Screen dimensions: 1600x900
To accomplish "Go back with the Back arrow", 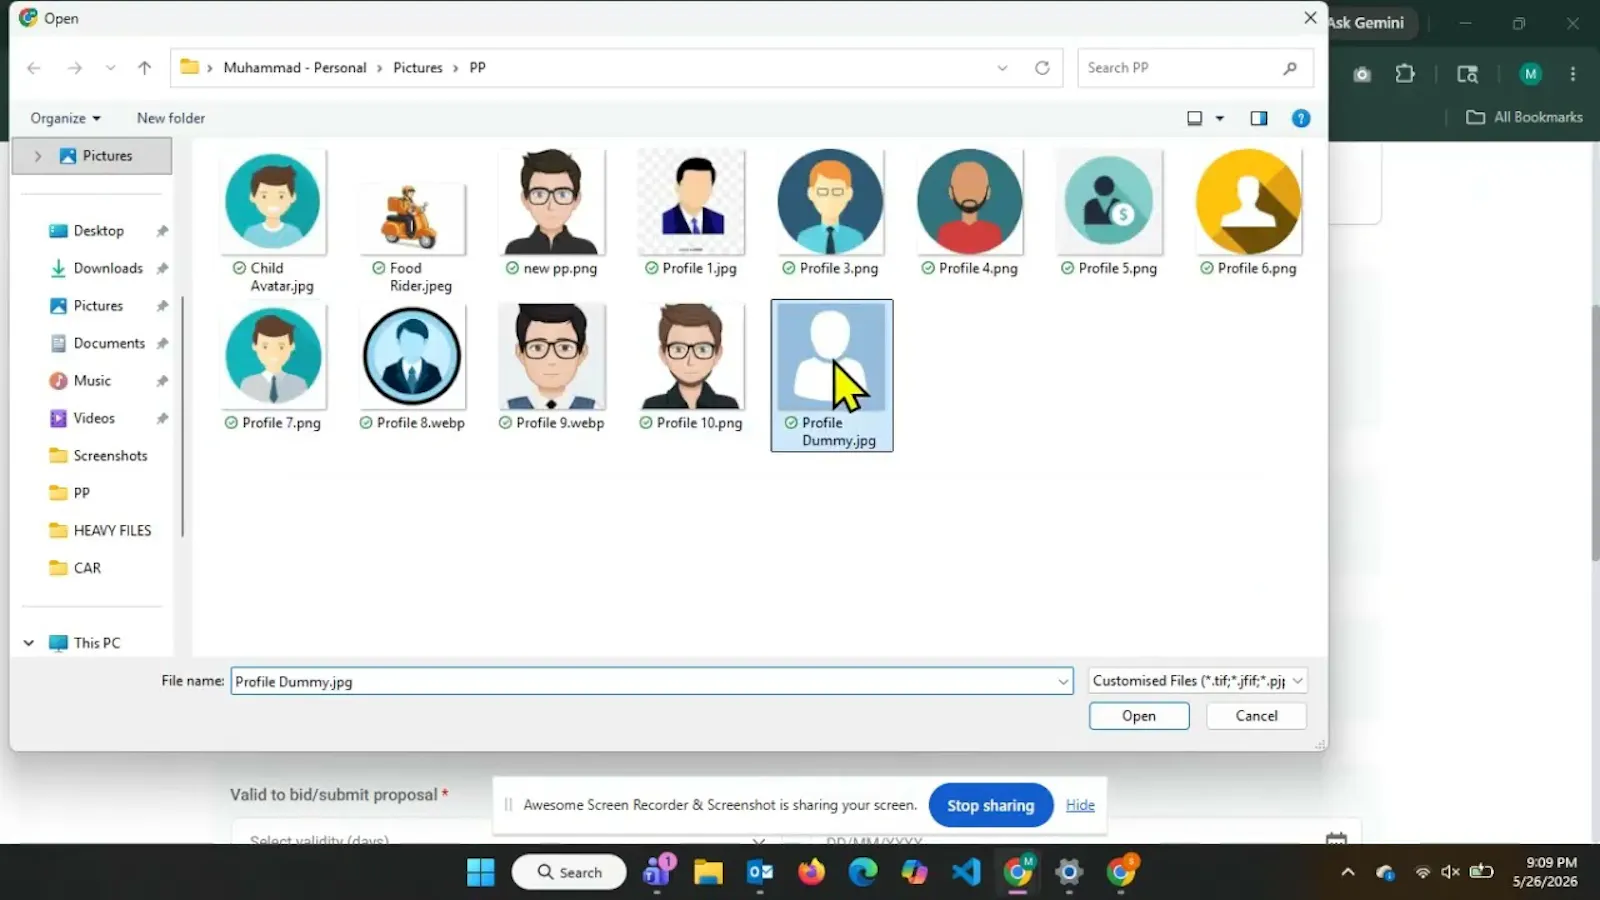I will click(34, 68).
